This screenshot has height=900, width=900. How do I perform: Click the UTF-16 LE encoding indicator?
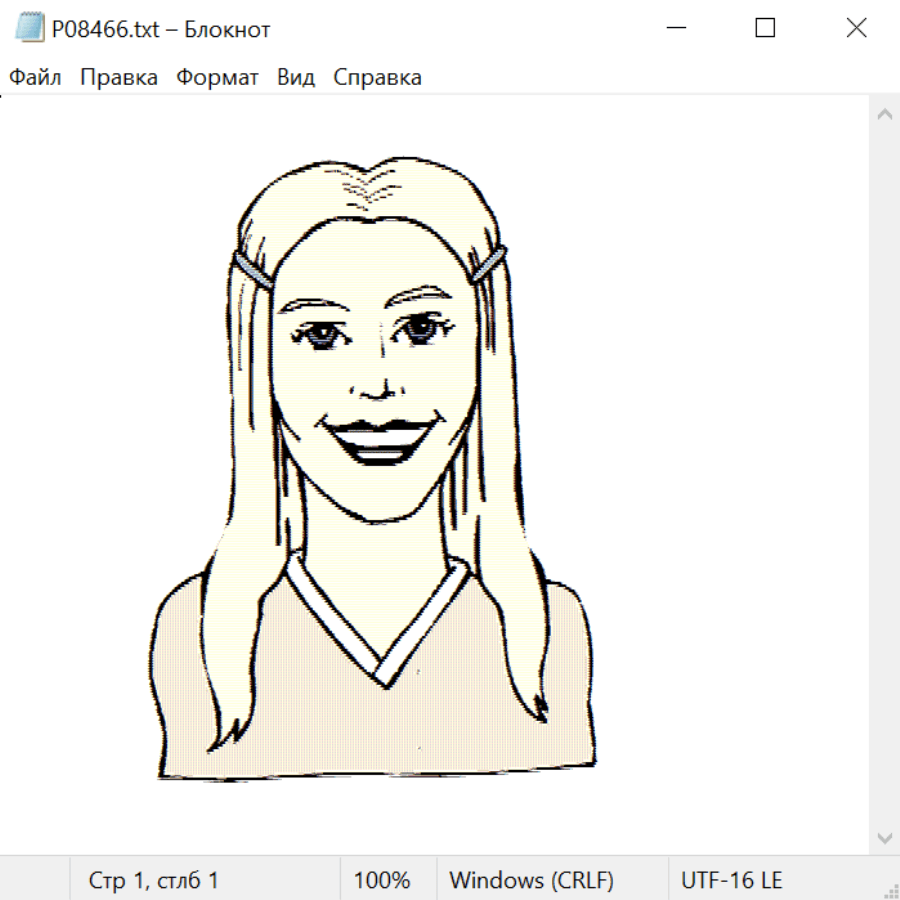click(x=732, y=881)
